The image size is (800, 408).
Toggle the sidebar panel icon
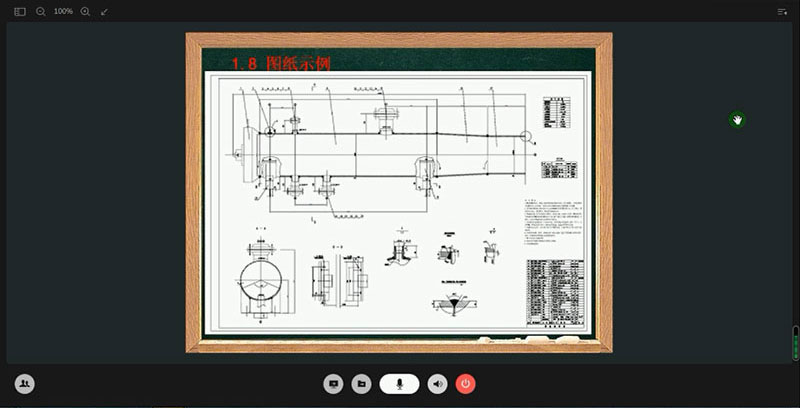(x=20, y=11)
